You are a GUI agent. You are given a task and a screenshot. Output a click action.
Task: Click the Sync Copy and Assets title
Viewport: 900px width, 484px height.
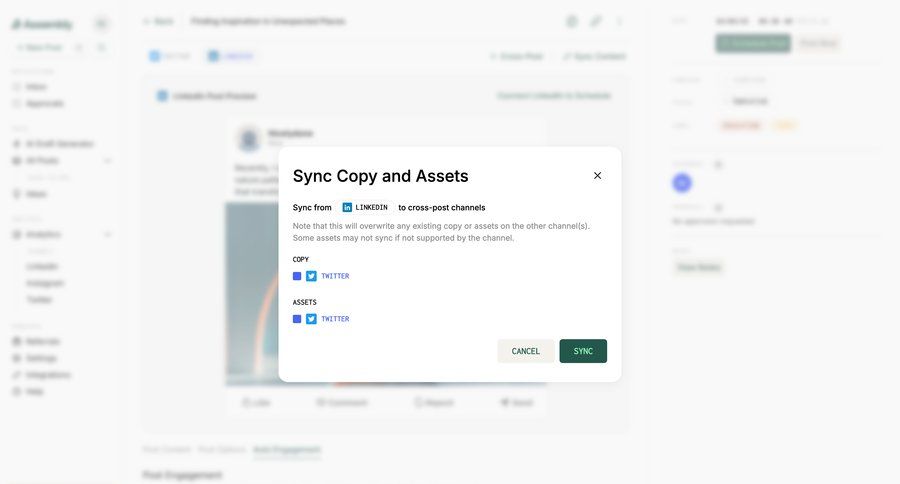click(x=381, y=176)
